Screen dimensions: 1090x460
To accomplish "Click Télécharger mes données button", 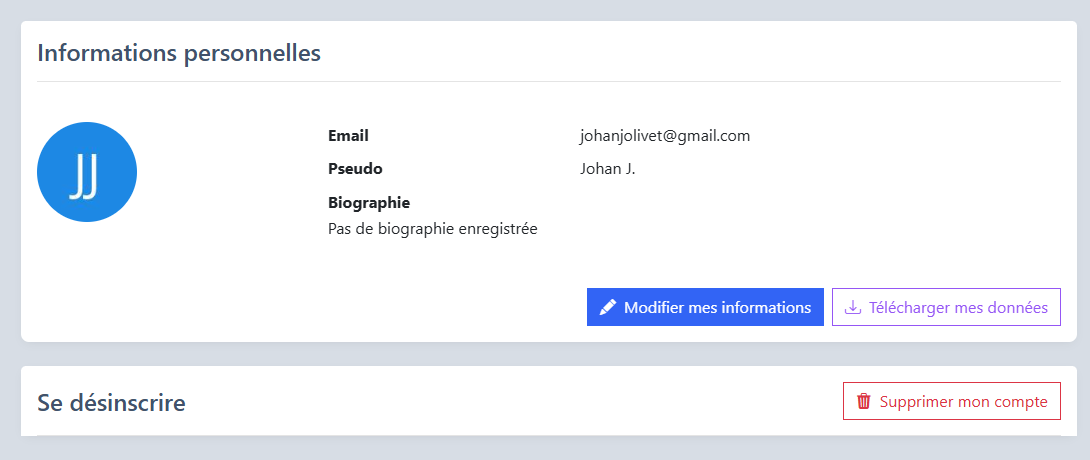I will 946,307.
